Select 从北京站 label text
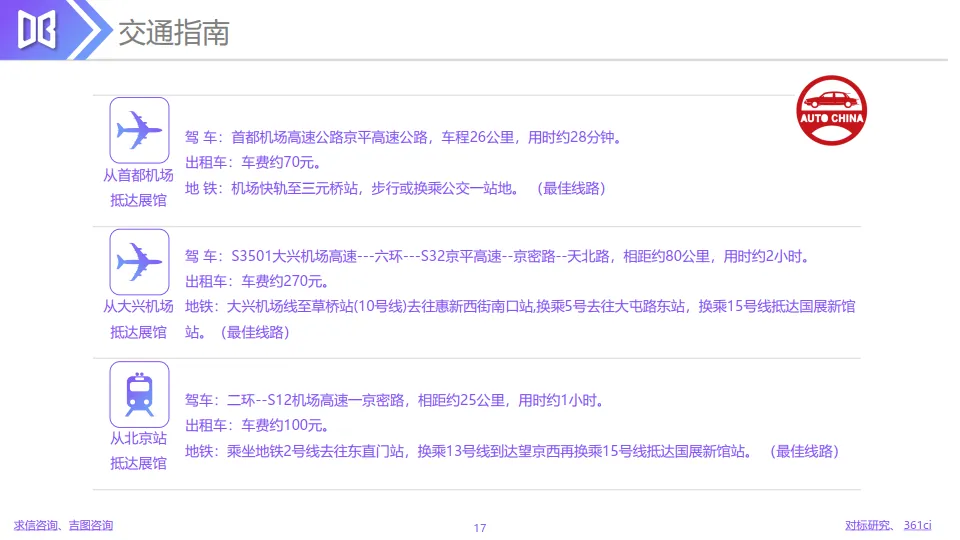This screenshot has width=960, height=540. point(138,438)
